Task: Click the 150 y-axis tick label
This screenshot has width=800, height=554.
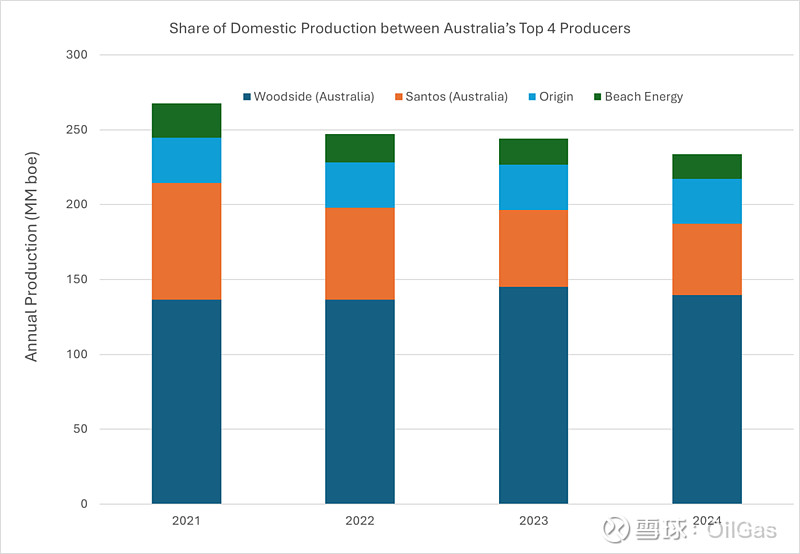Action: click(77, 280)
